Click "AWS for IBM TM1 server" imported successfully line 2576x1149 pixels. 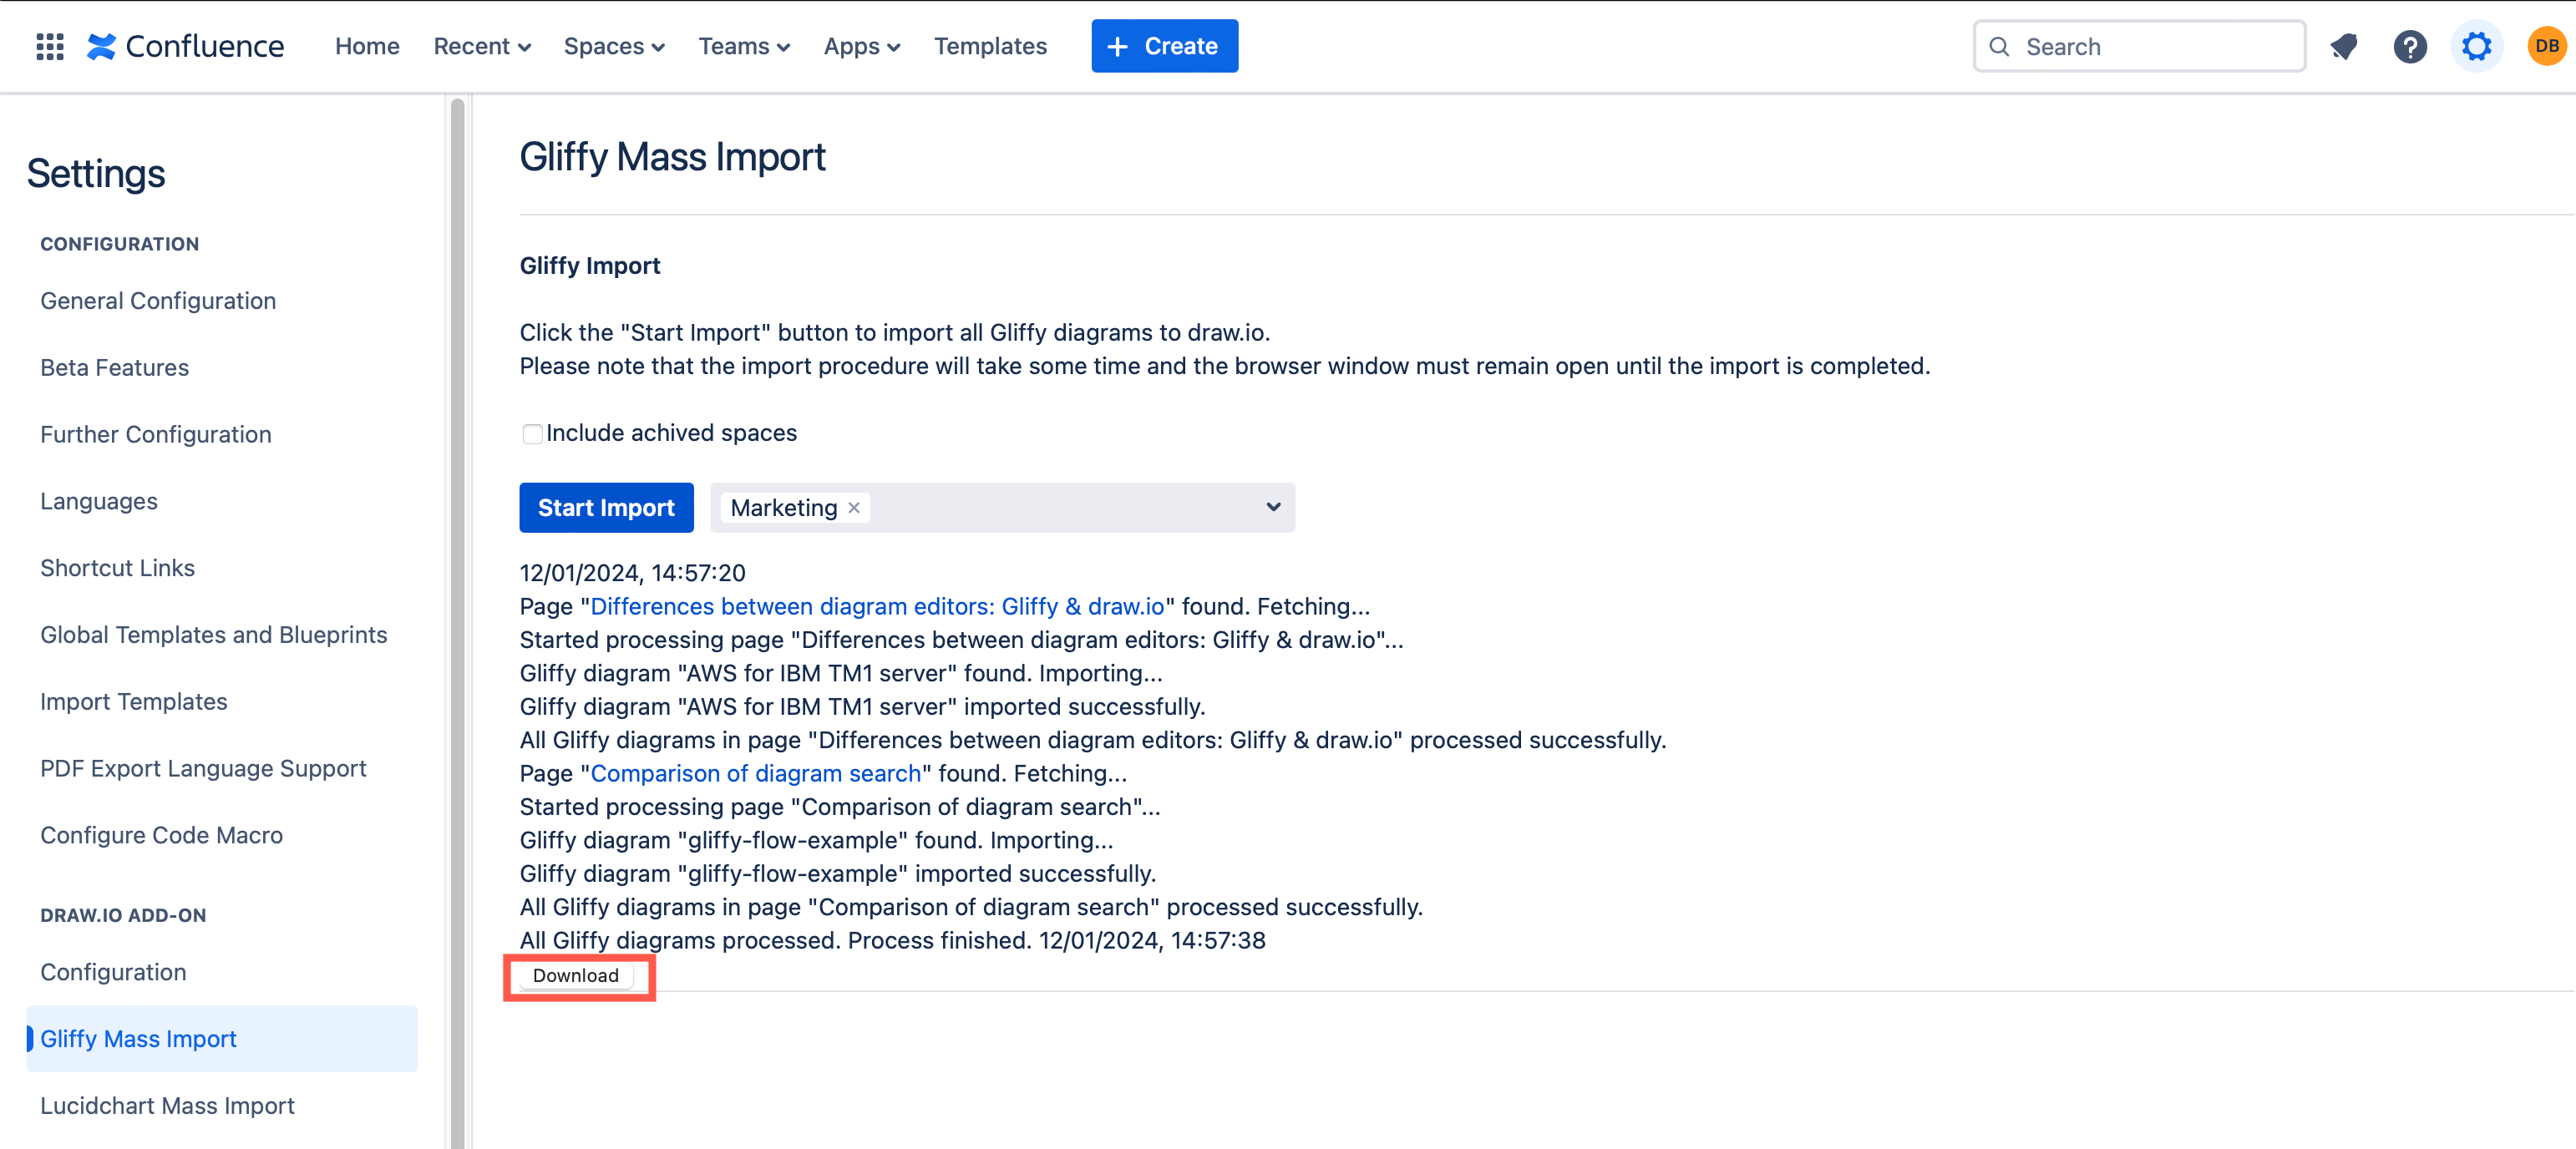(x=862, y=707)
